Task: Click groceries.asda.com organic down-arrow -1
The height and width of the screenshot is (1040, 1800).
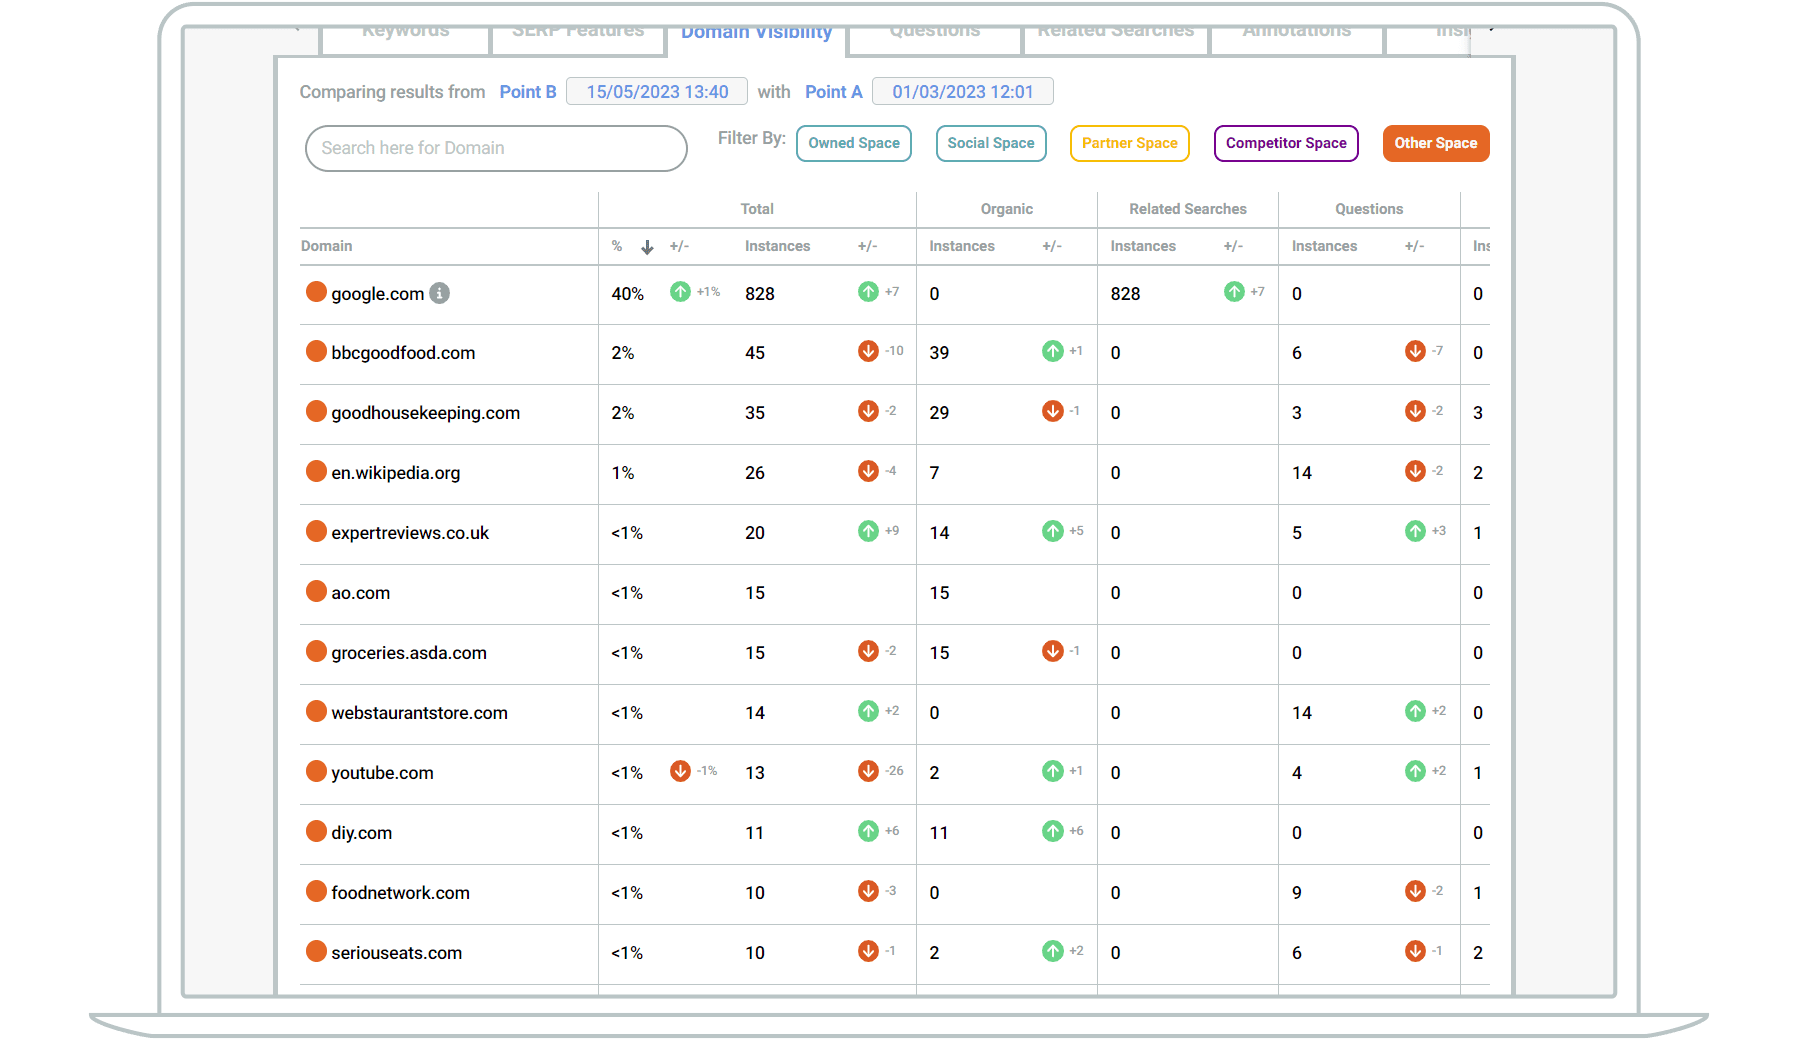Action: click(1052, 651)
